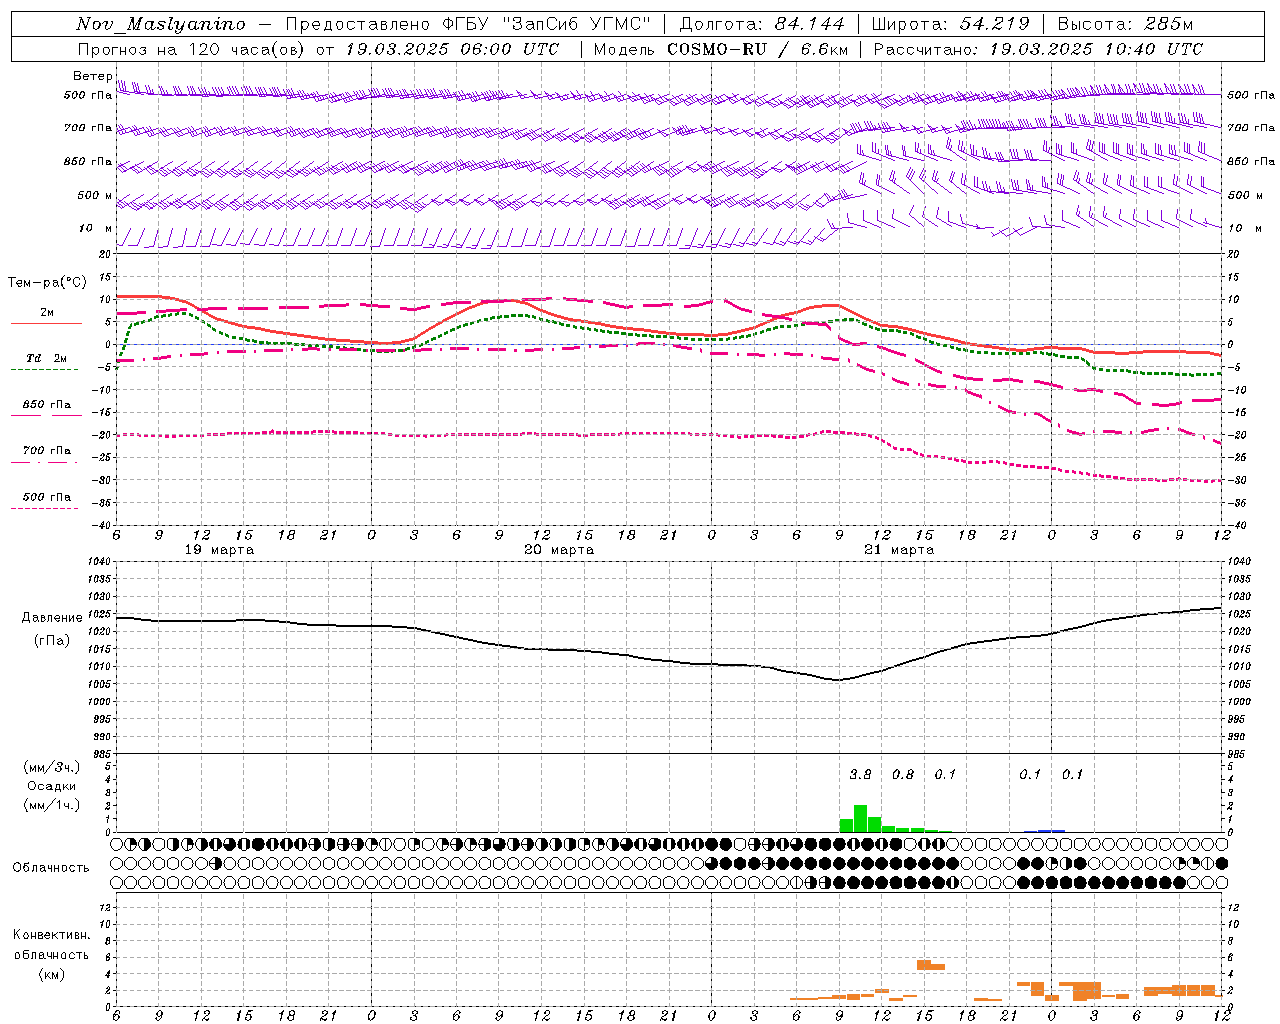
Task: Select the 'Долгота: 84.144' longitude text
Action: pyautogui.click(x=762, y=24)
